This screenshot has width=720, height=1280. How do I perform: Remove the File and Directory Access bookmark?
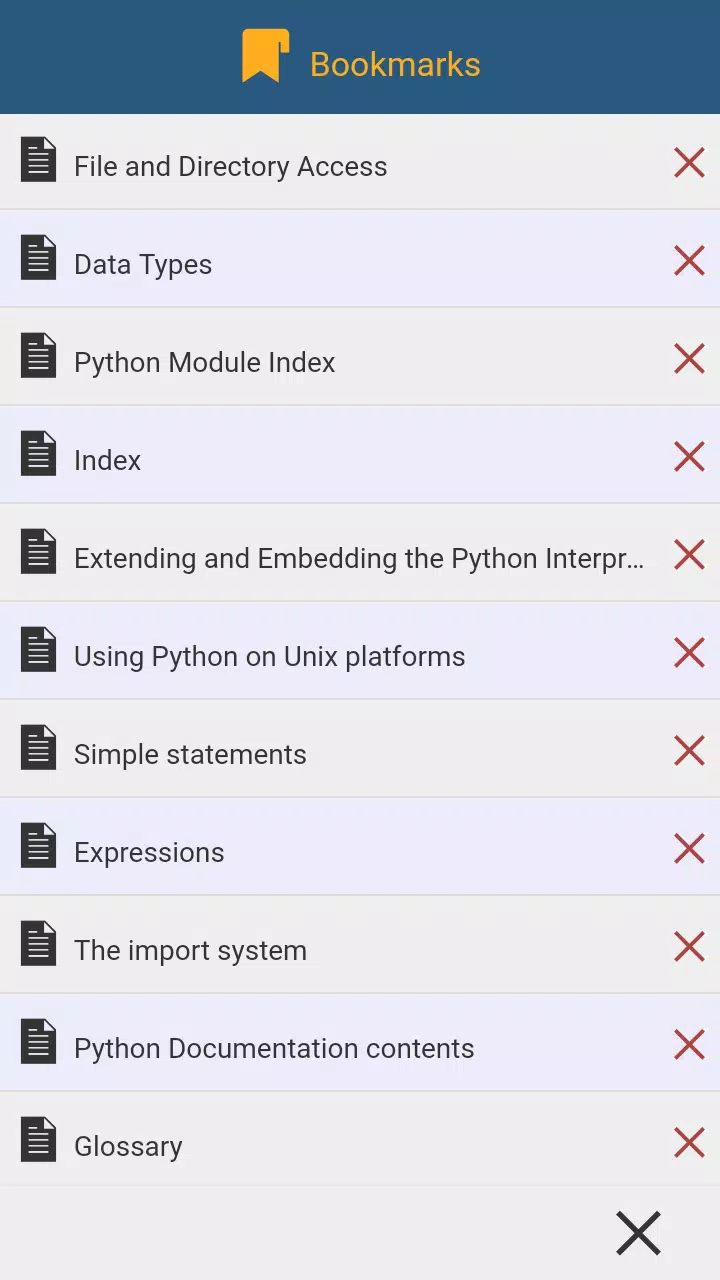tap(689, 162)
